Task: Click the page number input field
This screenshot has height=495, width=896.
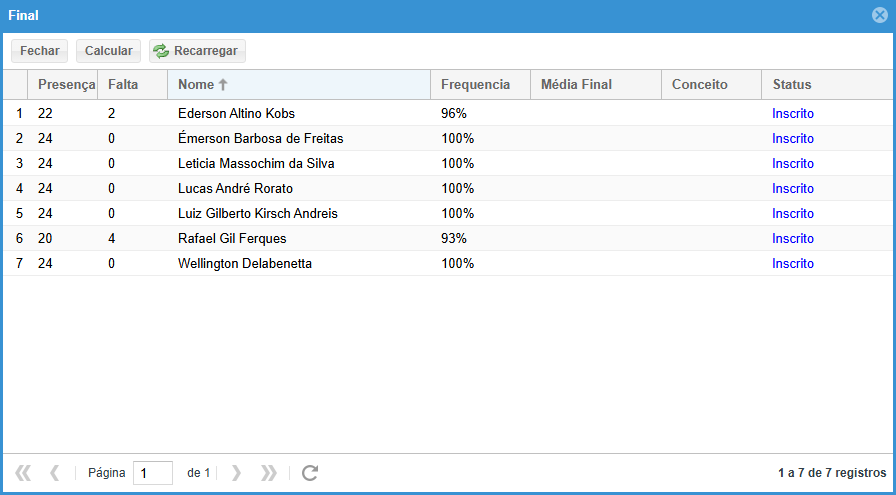Action: click(x=152, y=473)
